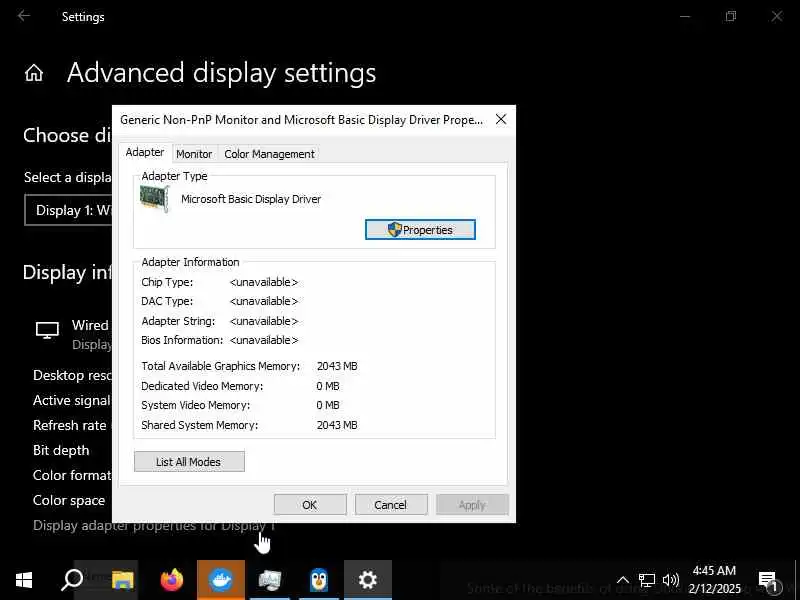Launch File Explorer from taskbar
The width and height of the screenshot is (800, 600).
[123, 580]
